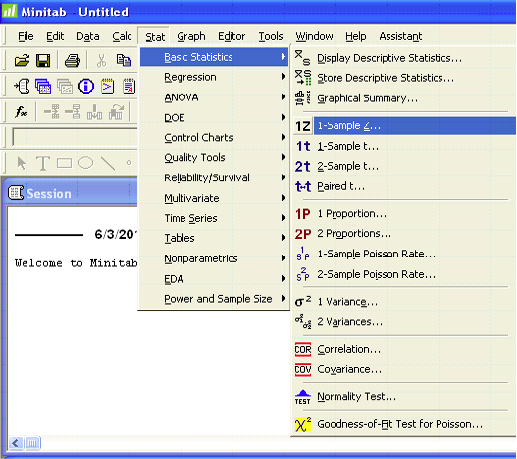Click the Print icon in toolbar
Image resolution: width=517 pixels, height=459 pixels.
point(72,61)
